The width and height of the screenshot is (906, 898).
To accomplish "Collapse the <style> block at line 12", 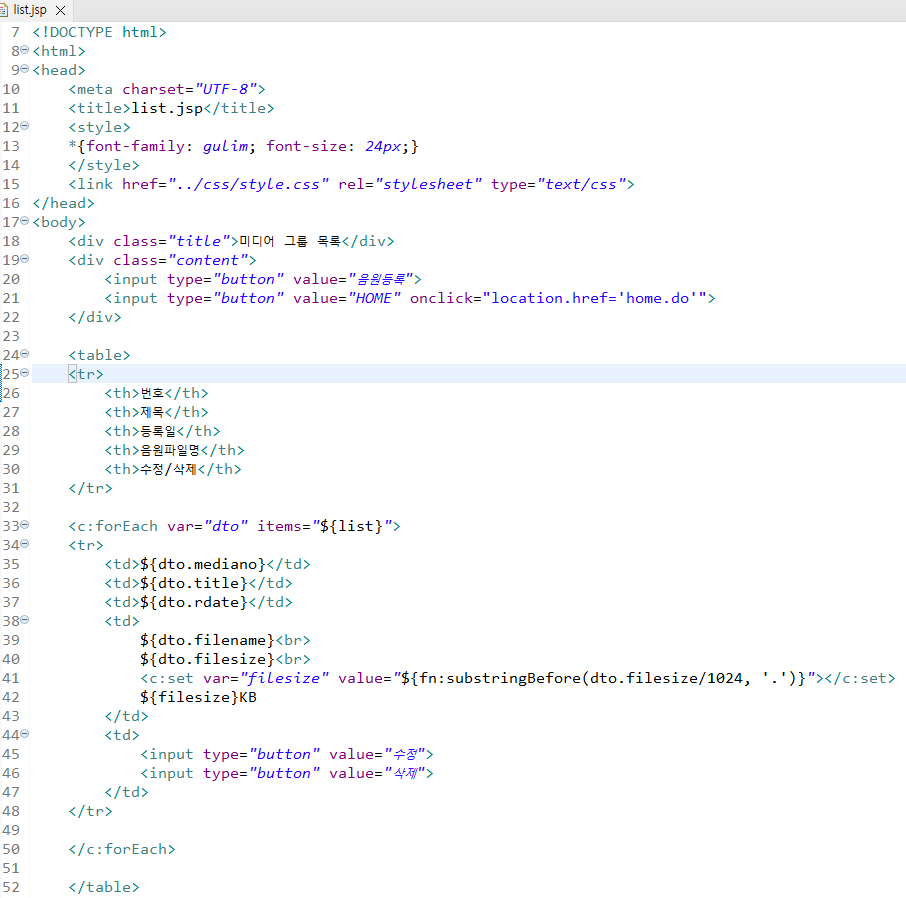I will [x=24, y=126].
